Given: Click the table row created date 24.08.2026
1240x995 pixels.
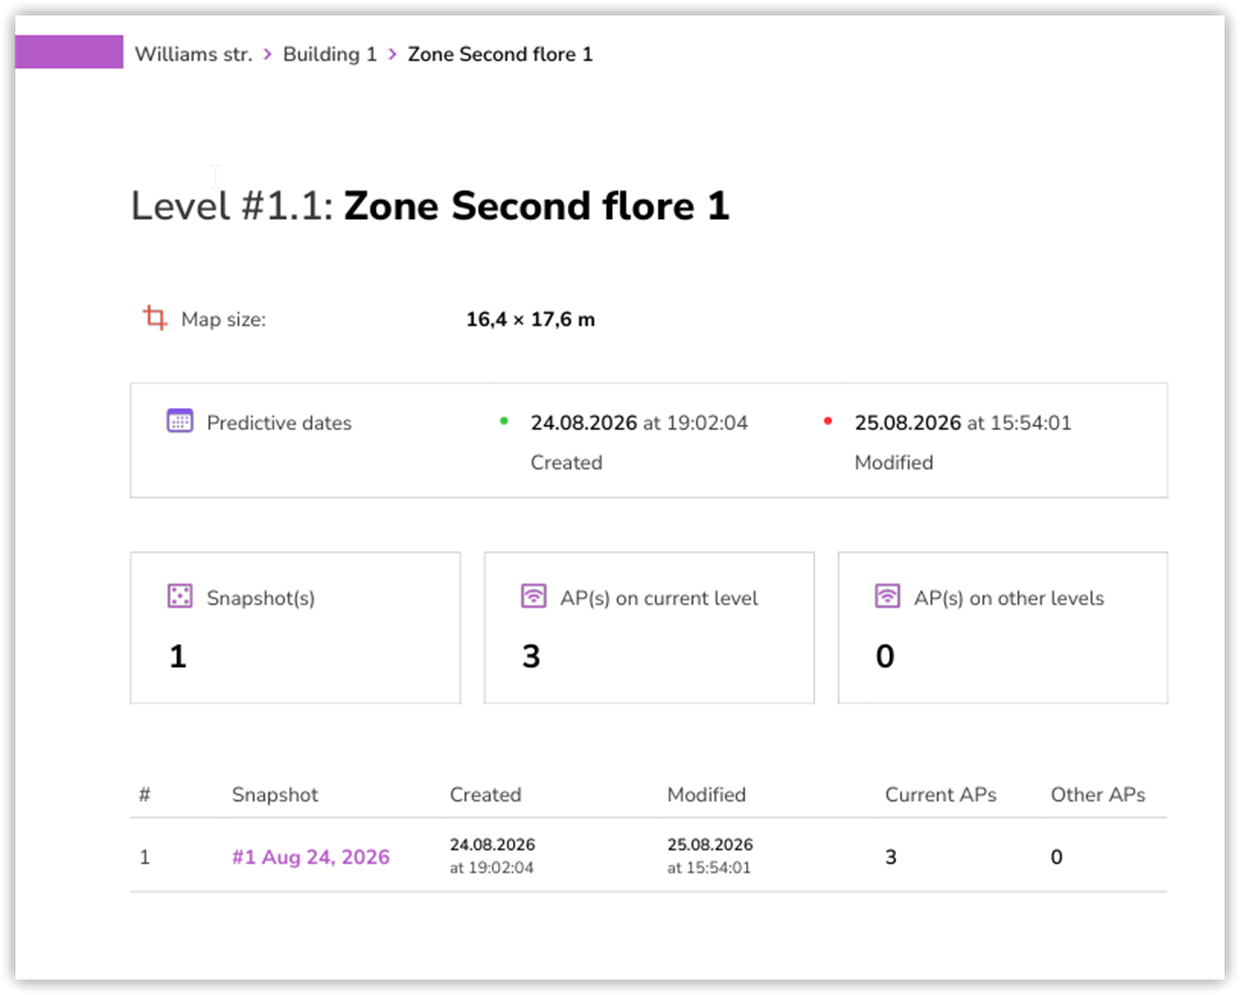Looking at the screenshot, I should pyautogui.click(x=492, y=845).
